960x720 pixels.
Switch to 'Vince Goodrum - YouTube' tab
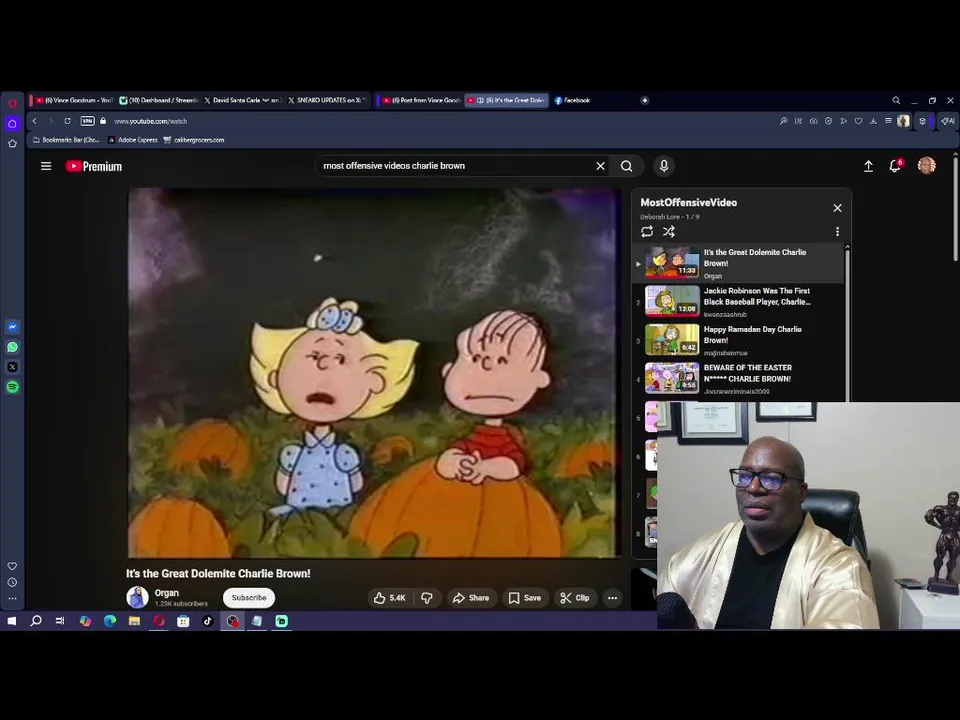tap(73, 100)
